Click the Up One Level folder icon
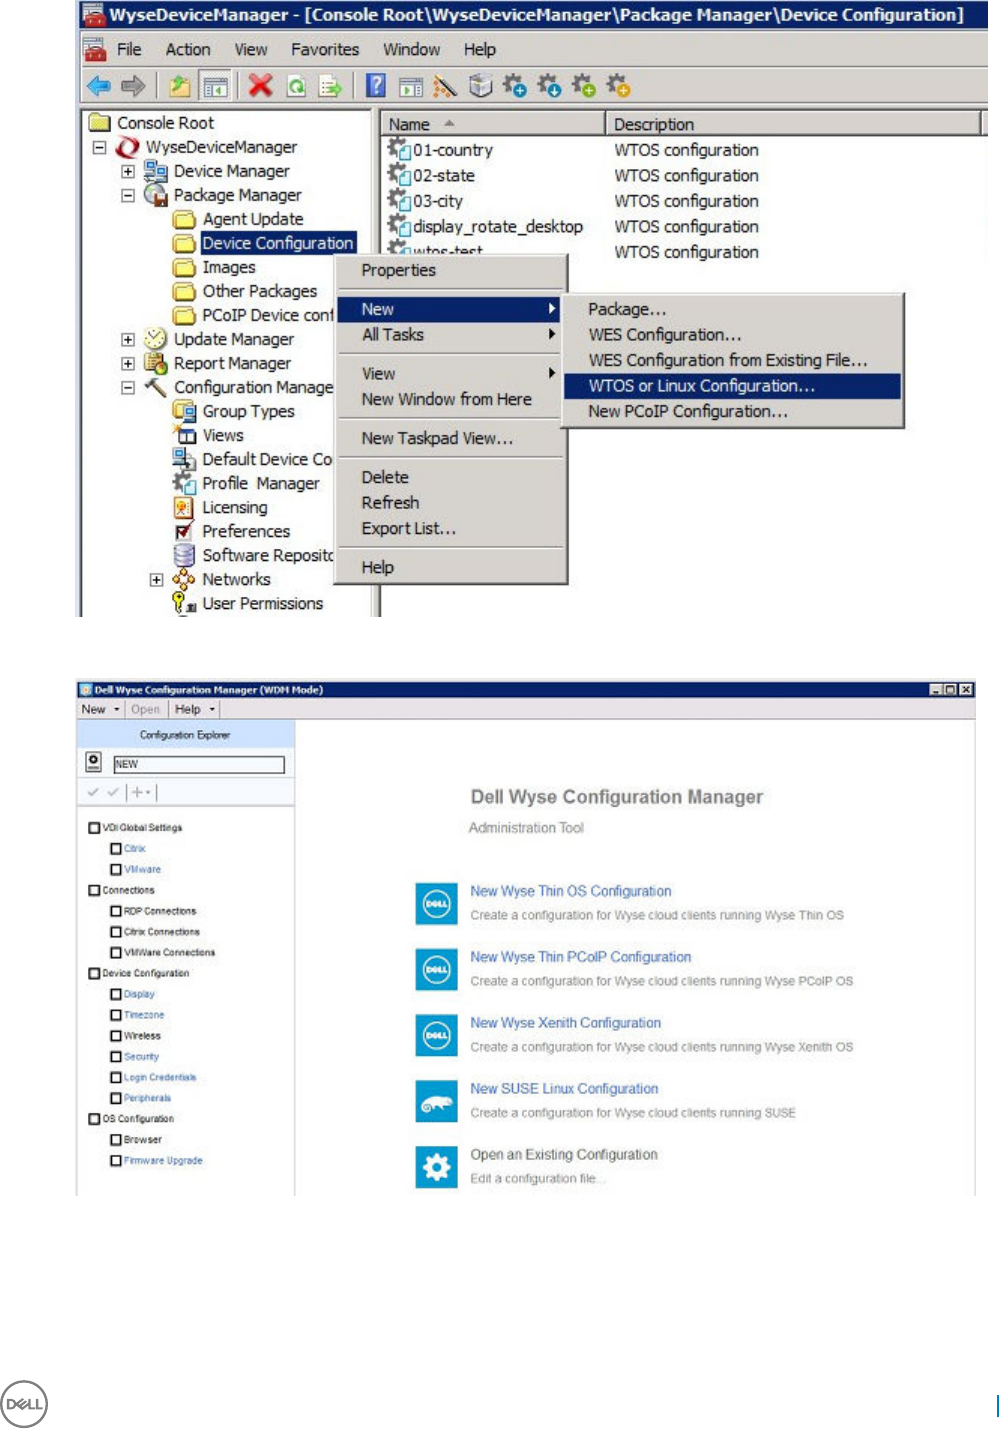This screenshot has width=999, height=1429. 179,87
